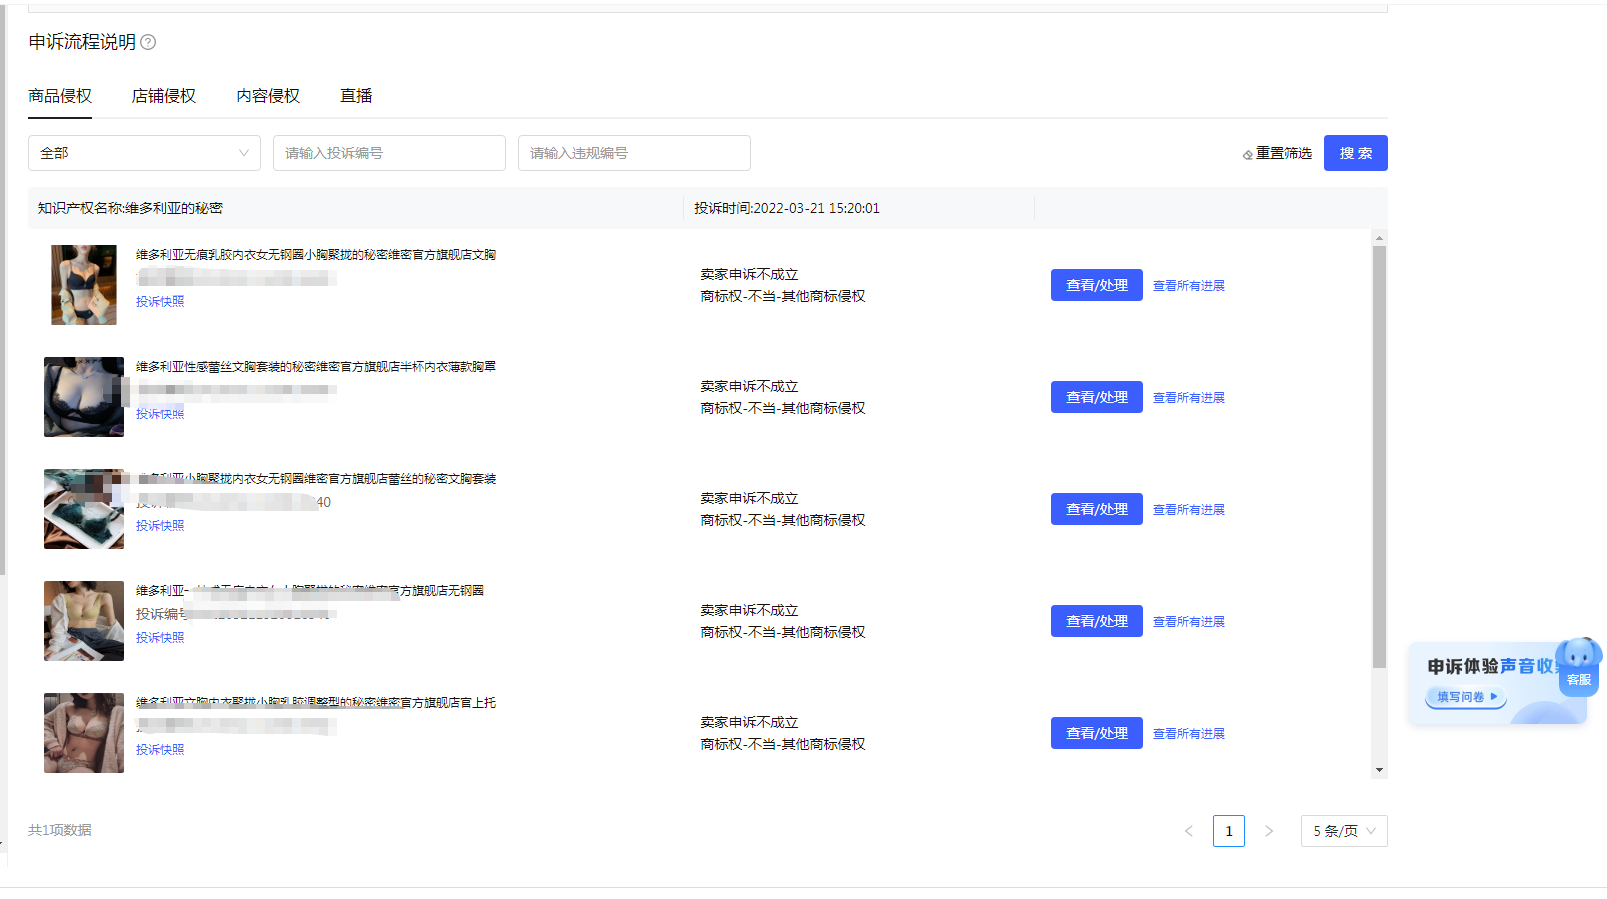Click 查看/处理 for the 性感蕾丝文胸套装 item
The width and height of the screenshot is (1607, 899).
tap(1097, 397)
